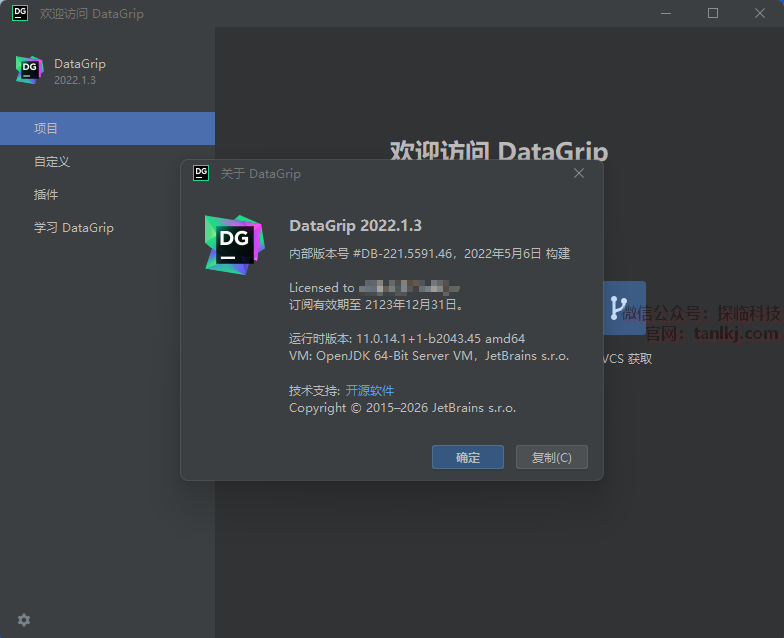The height and width of the screenshot is (638, 784).
Task: Click the 2022.1.3 version under sidebar DataGrip
Action: (75, 80)
